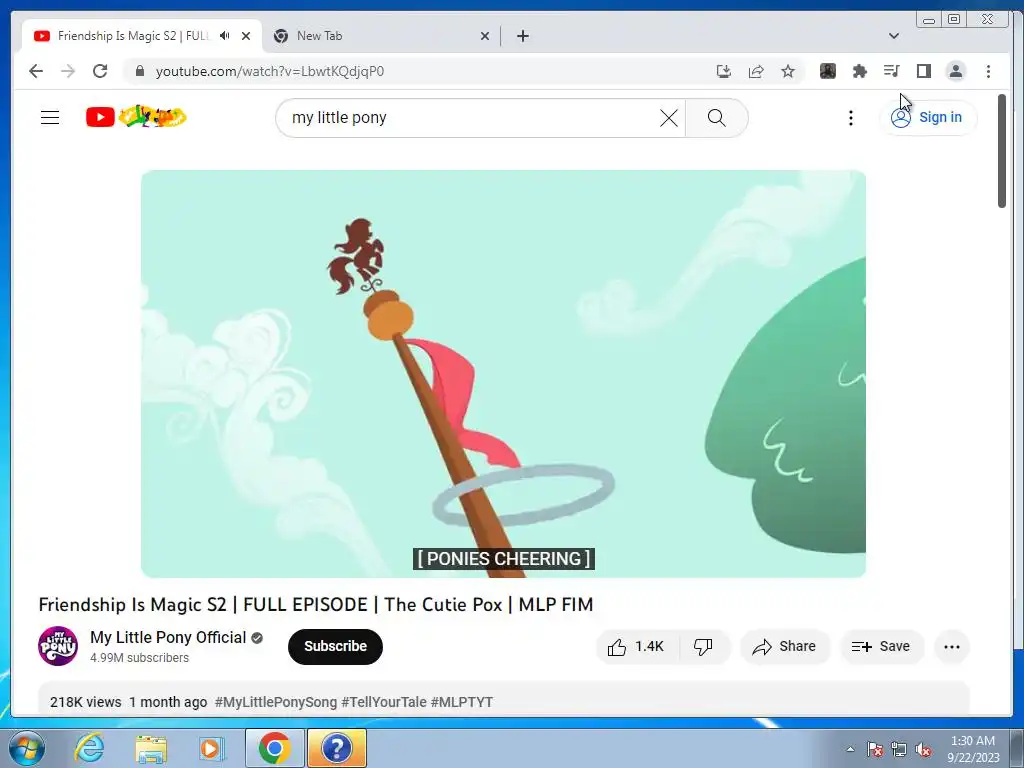Open My Little Pony Official channel avatar
The image size is (1024, 768).
[58, 646]
